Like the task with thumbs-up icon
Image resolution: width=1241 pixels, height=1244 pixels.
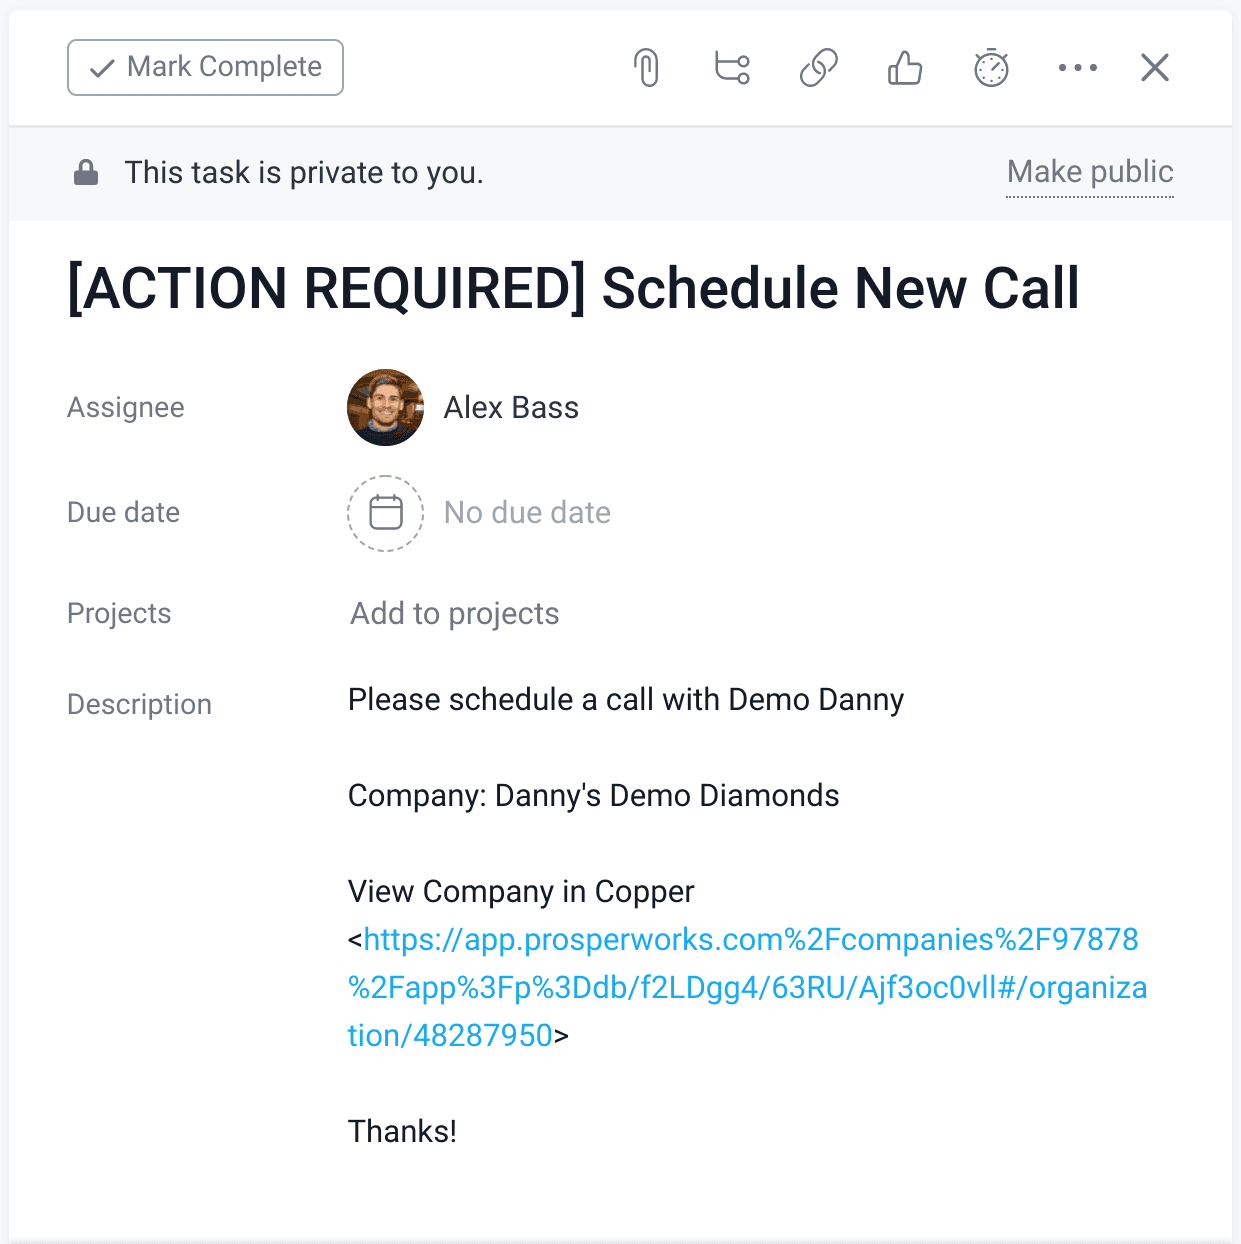point(905,68)
